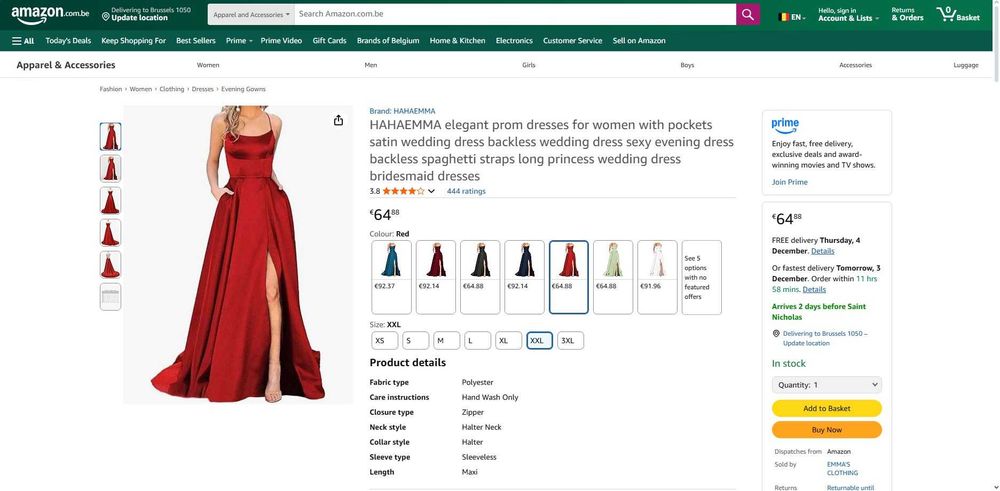
Task: Choose the white dress colour priced €91.96
Action: (x=658, y=277)
